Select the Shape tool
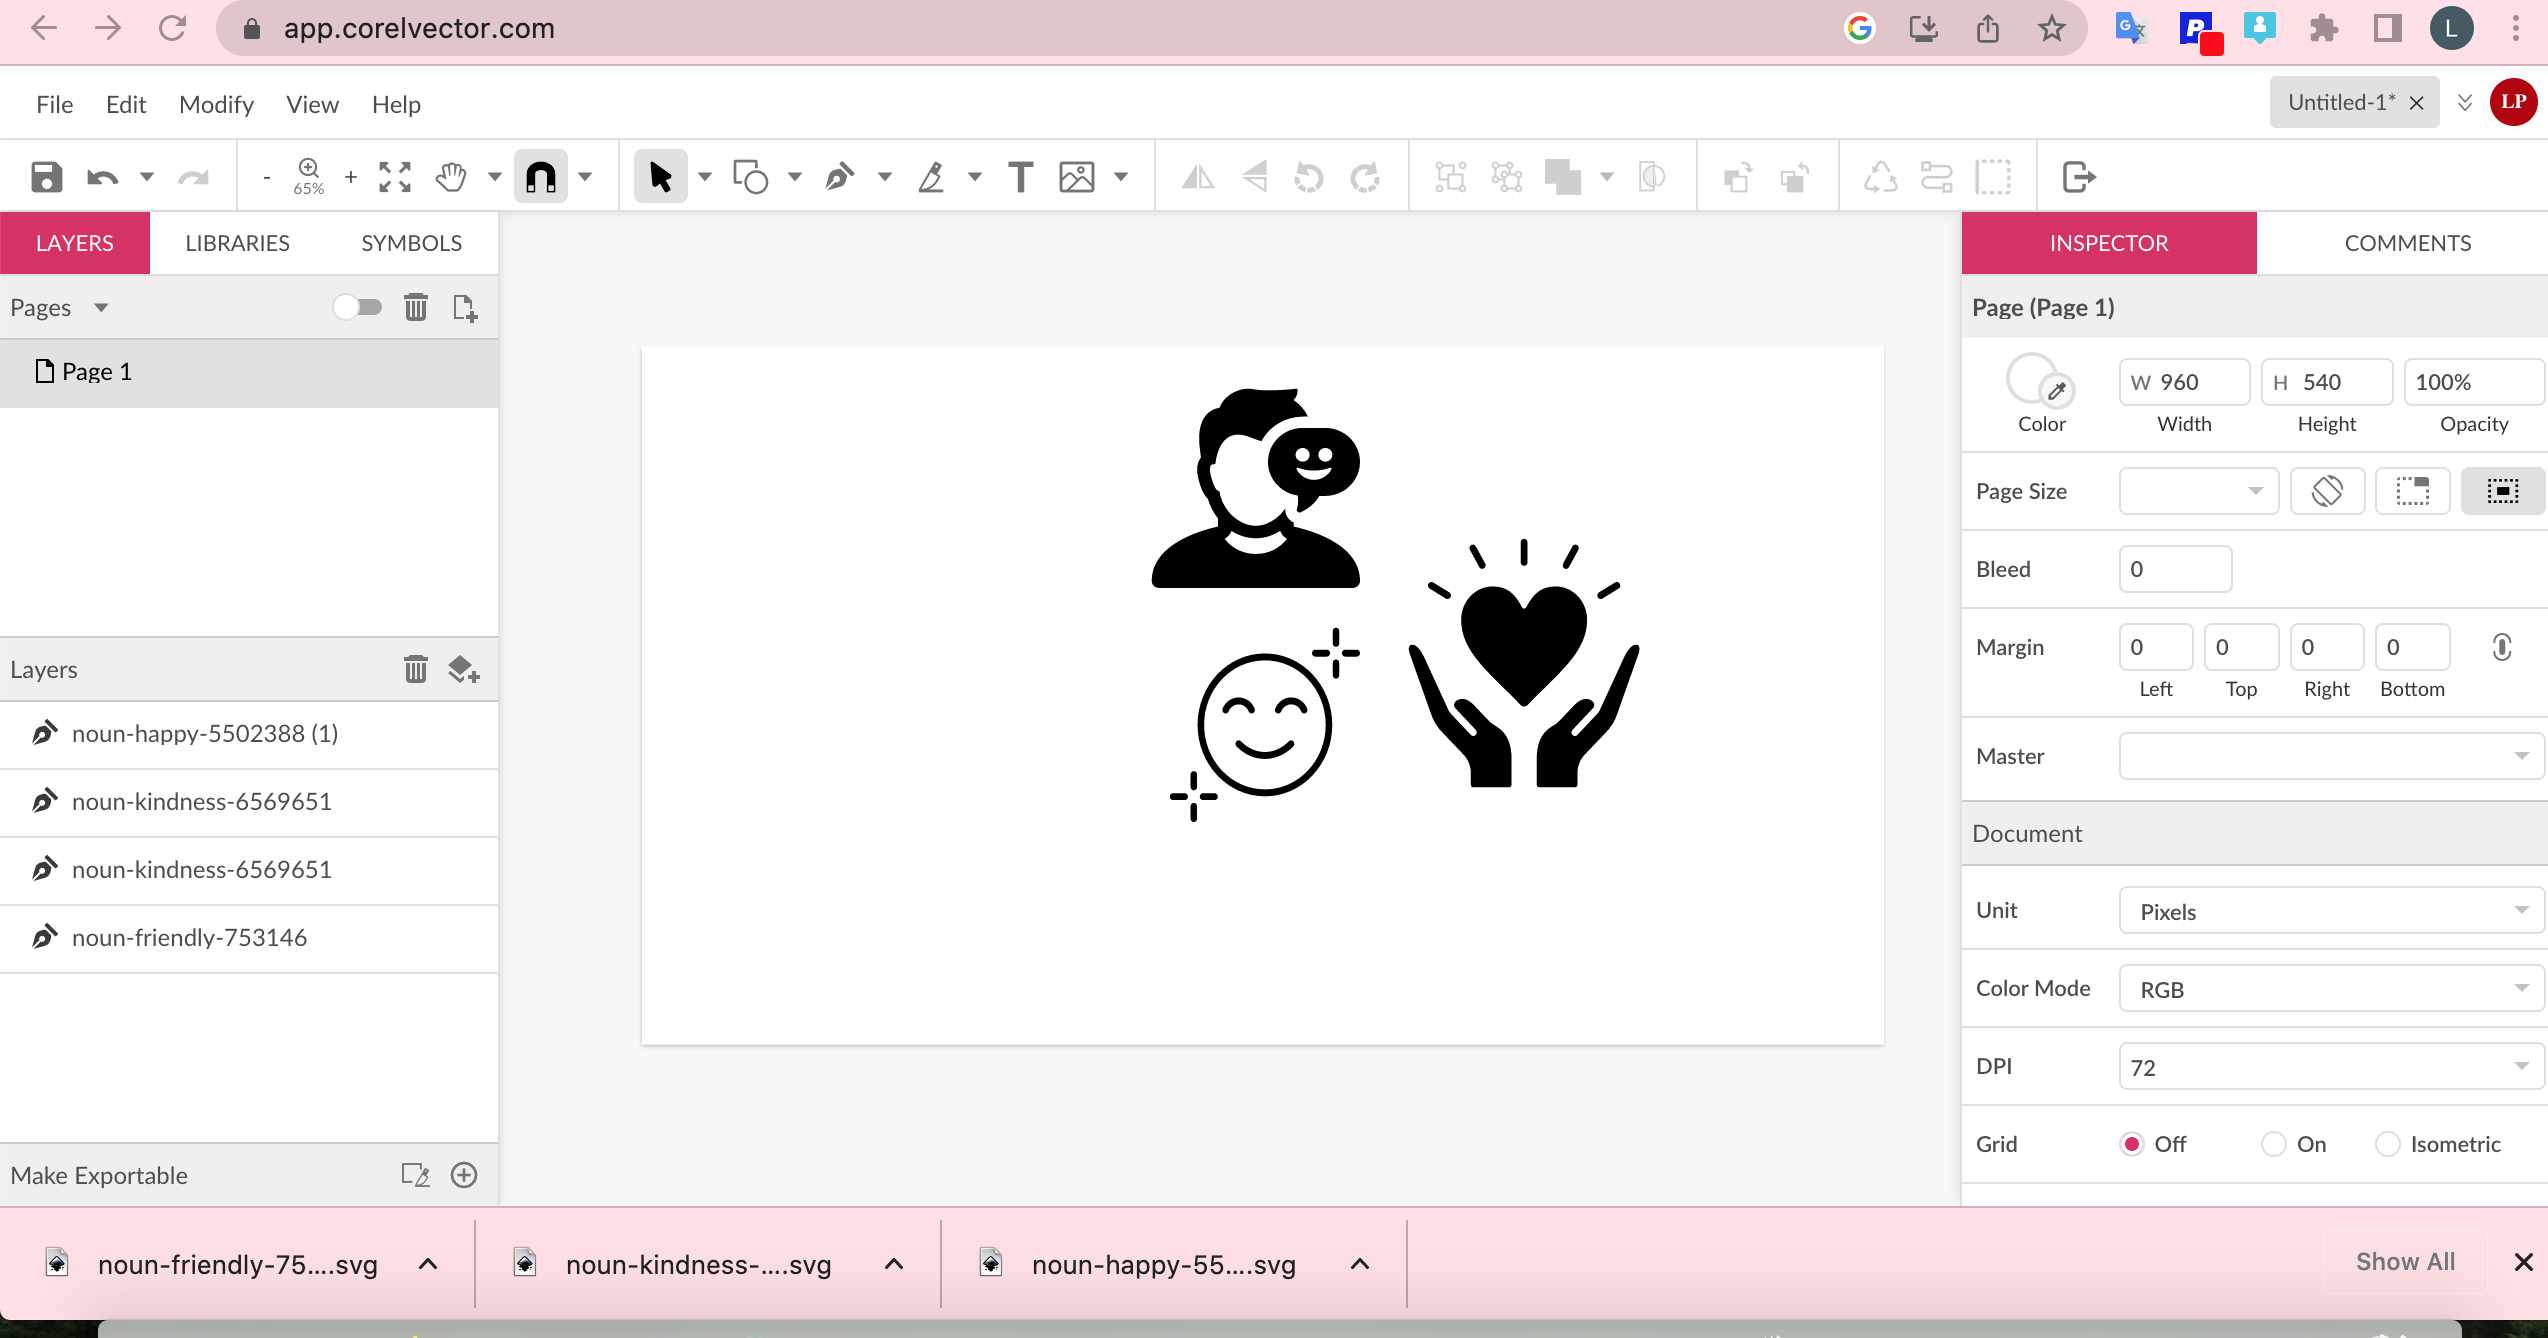The height and width of the screenshot is (1338, 2548). point(750,177)
